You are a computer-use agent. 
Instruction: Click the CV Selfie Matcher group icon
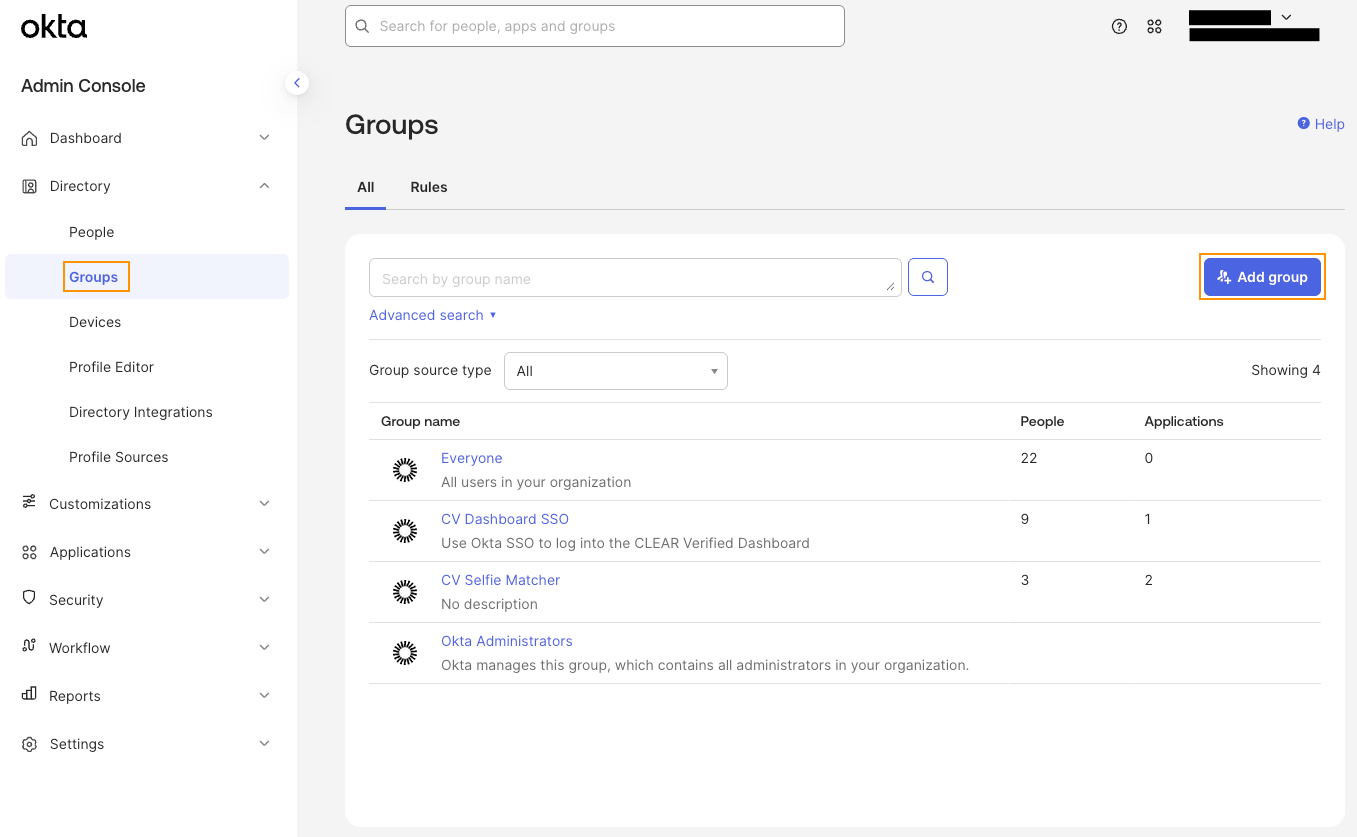pyautogui.click(x=405, y=592)
